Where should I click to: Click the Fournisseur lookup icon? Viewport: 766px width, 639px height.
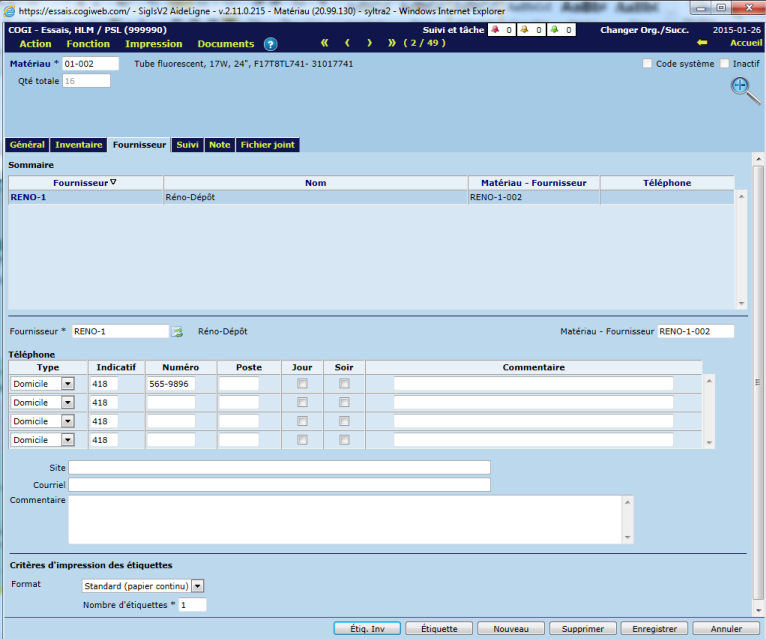tap(178, 331)
